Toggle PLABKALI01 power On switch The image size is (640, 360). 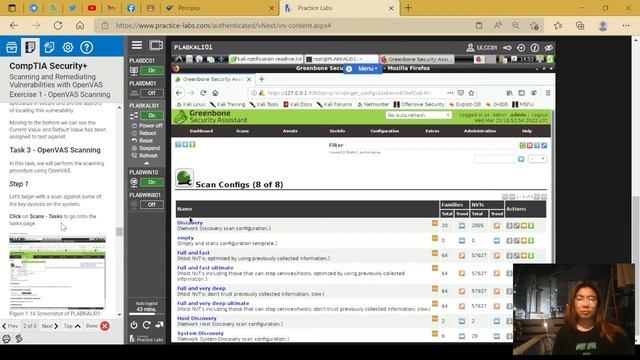click(151, 116)
